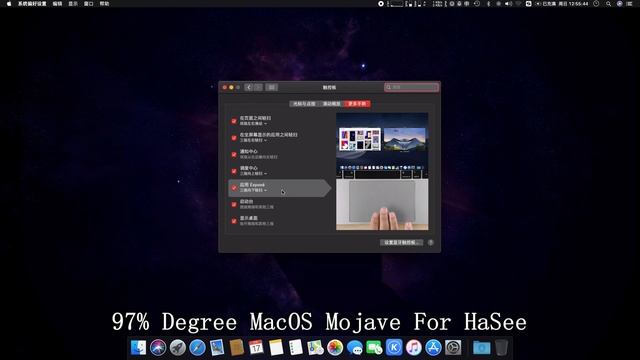Image resolution: width=640 pixels, height=360 pixels.
Task: Open the App Store from Dock
Action: (433, 348)
